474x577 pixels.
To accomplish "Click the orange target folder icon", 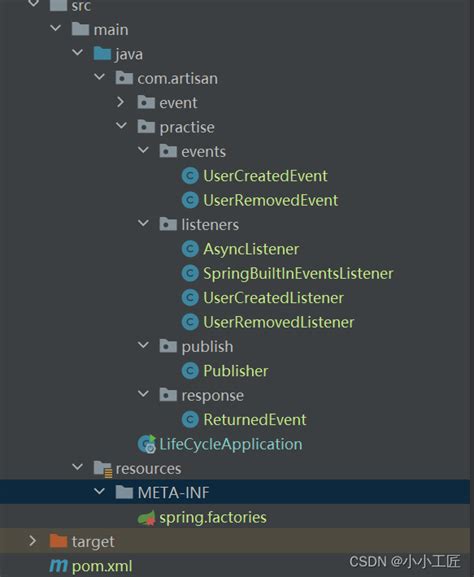I will [x=59, y=541].
